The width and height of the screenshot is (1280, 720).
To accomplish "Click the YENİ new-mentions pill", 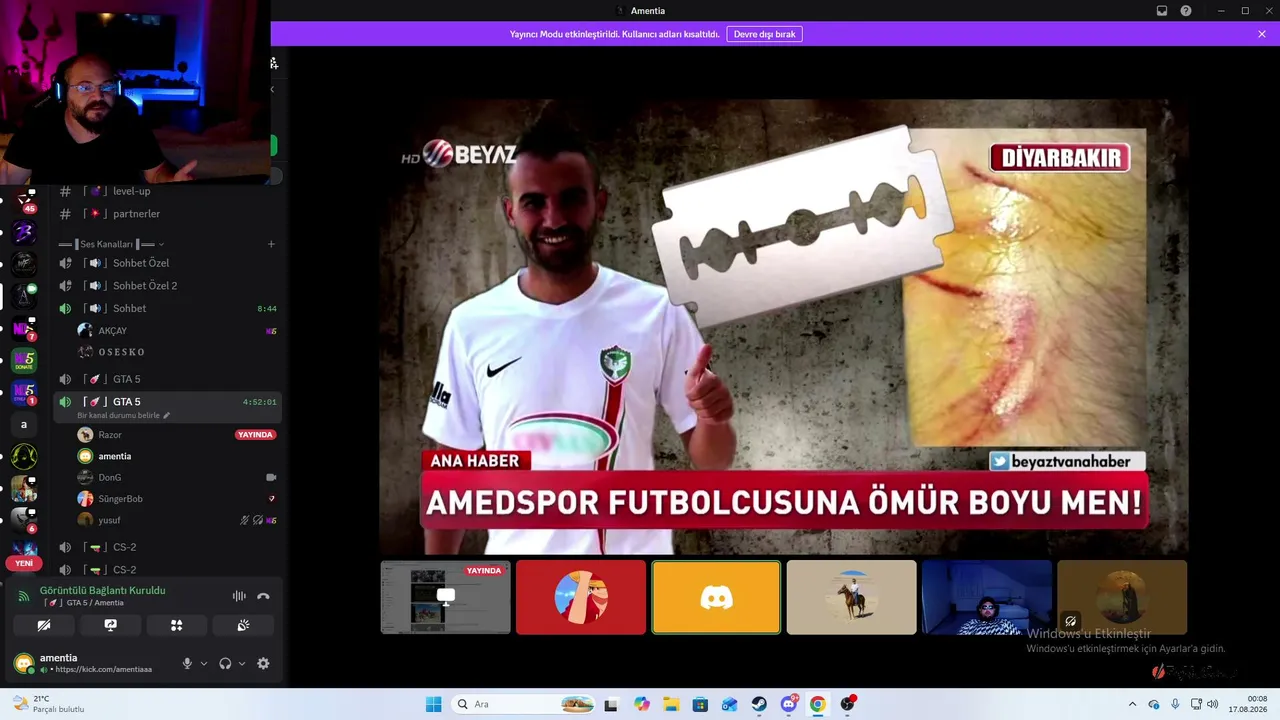I will (x=24, y=563).
